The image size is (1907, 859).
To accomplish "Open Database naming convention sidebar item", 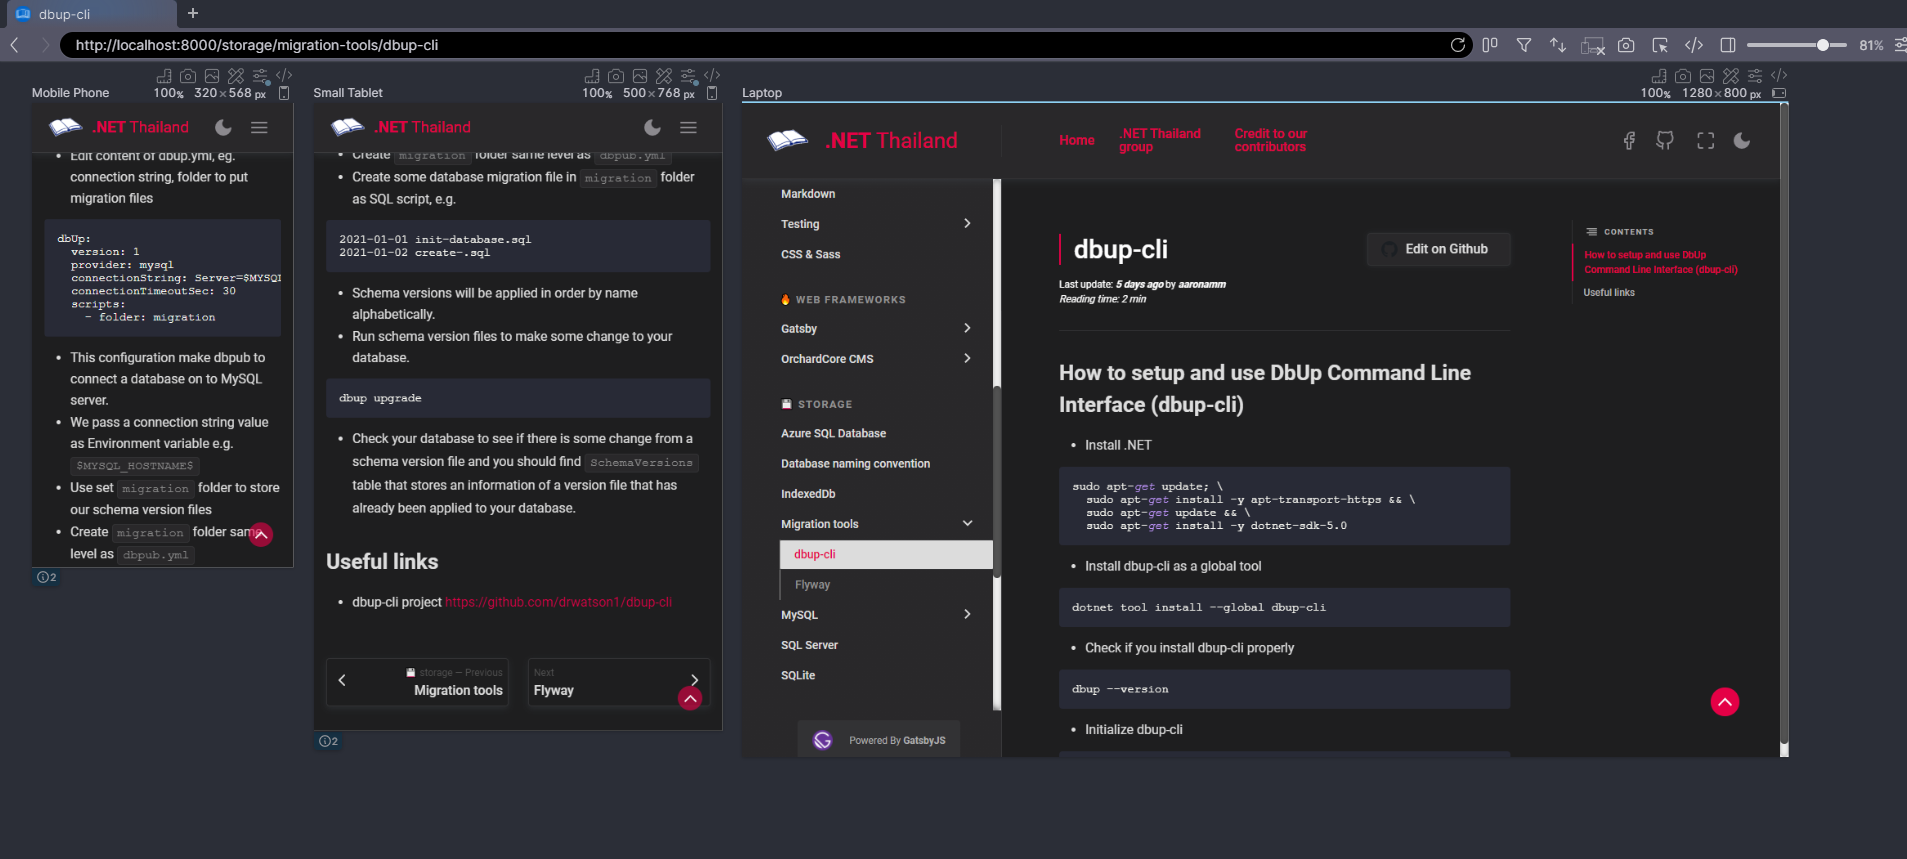I will tap(856, 464).
